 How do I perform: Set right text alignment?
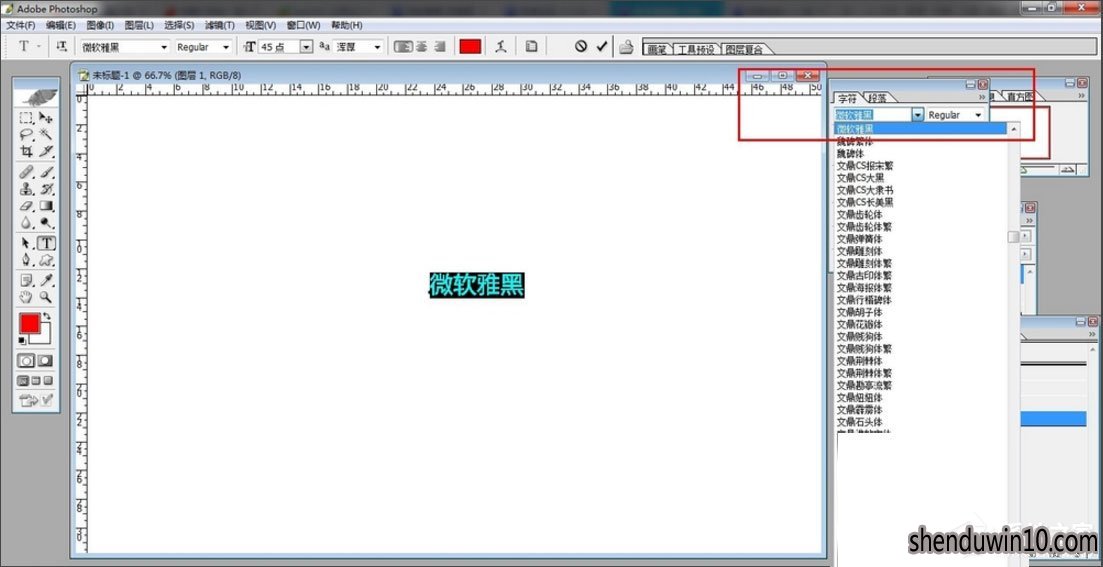click(440, 46)
